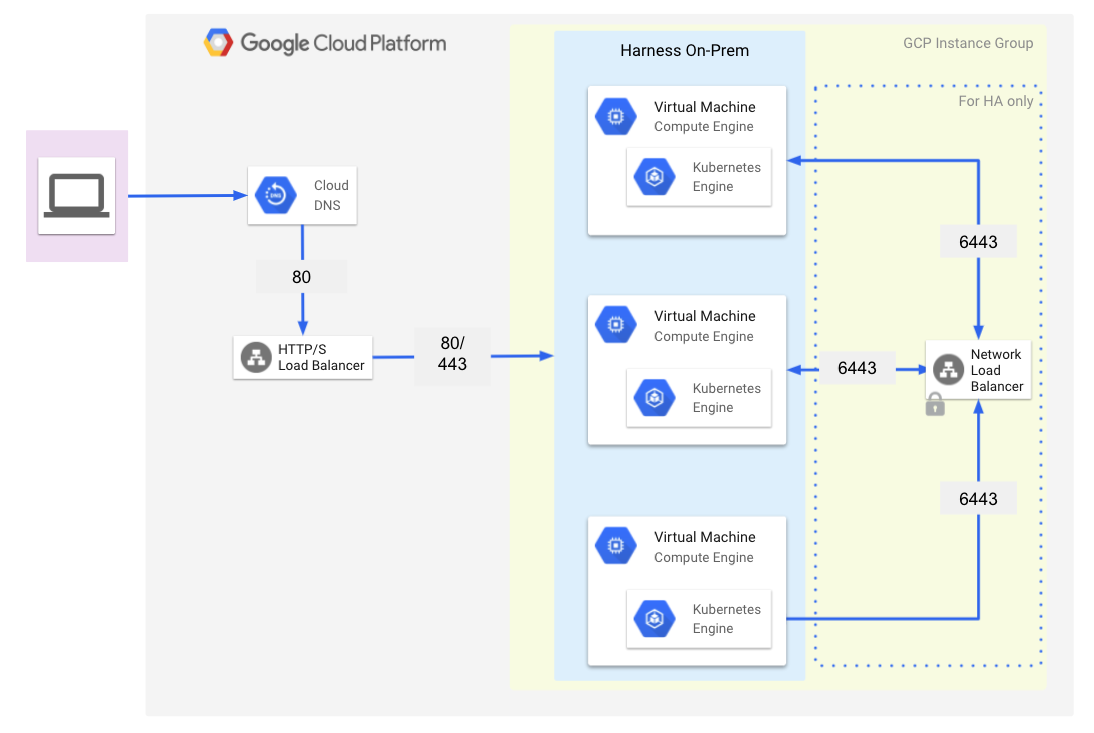Select the Harness On-Prem heading
The width and height of the screenshot is (1094, 733).
tap(684, 51)
